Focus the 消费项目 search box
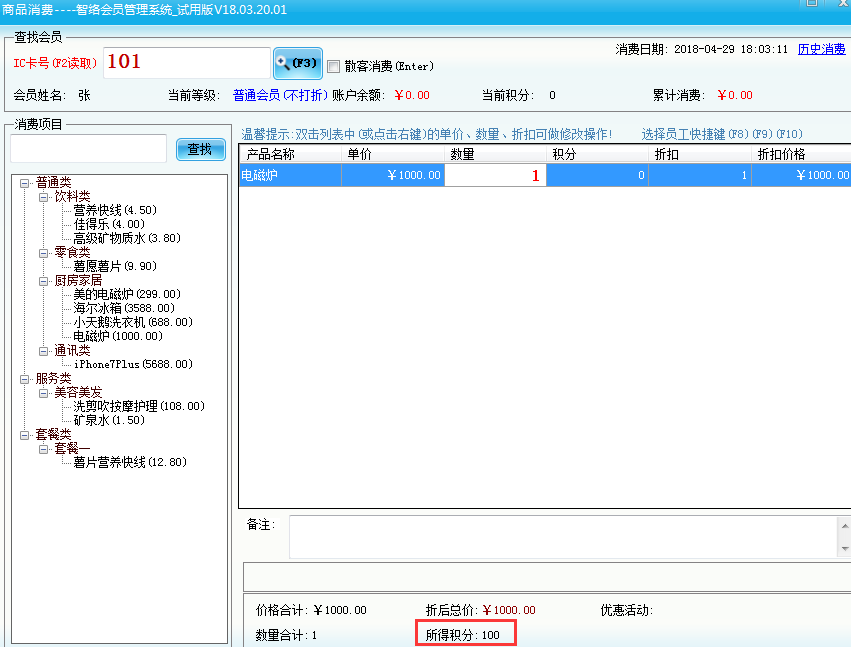Screen dimensions: 851x647 coord(88,149)
